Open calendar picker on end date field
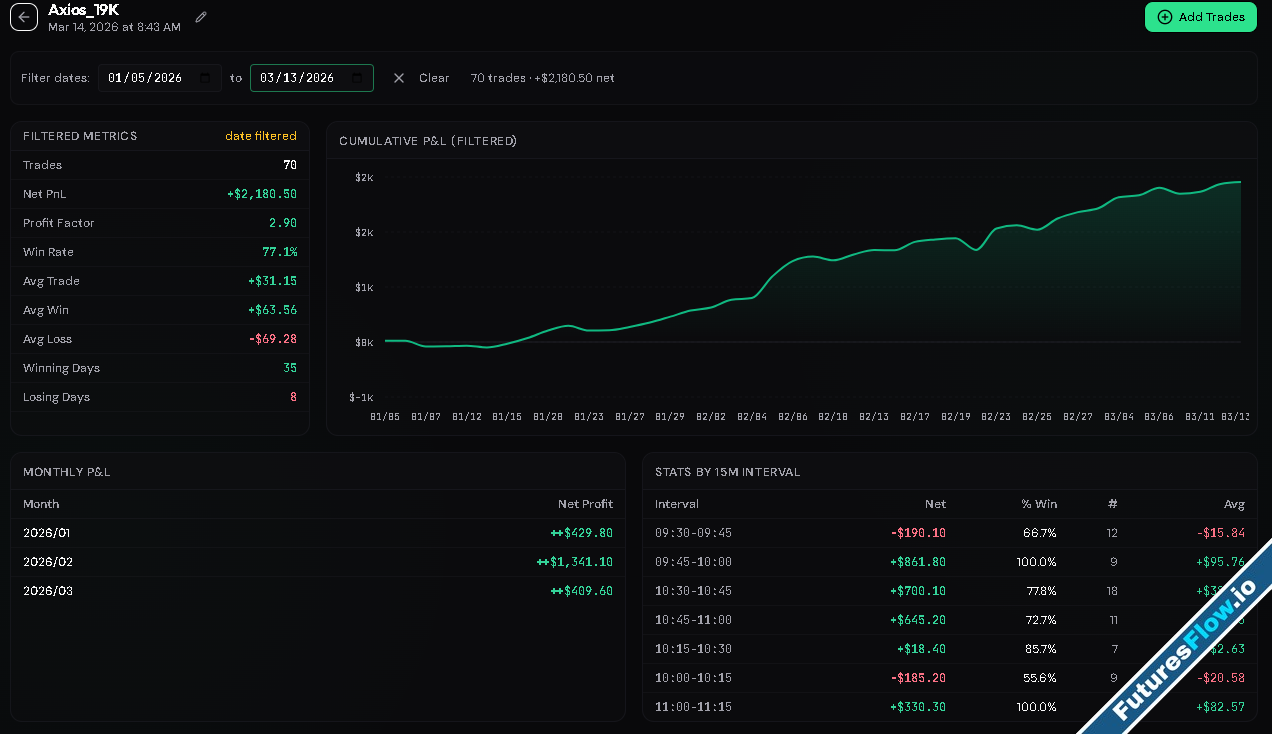This screenshot has height=734, width=1272. [x=358, y=78]
